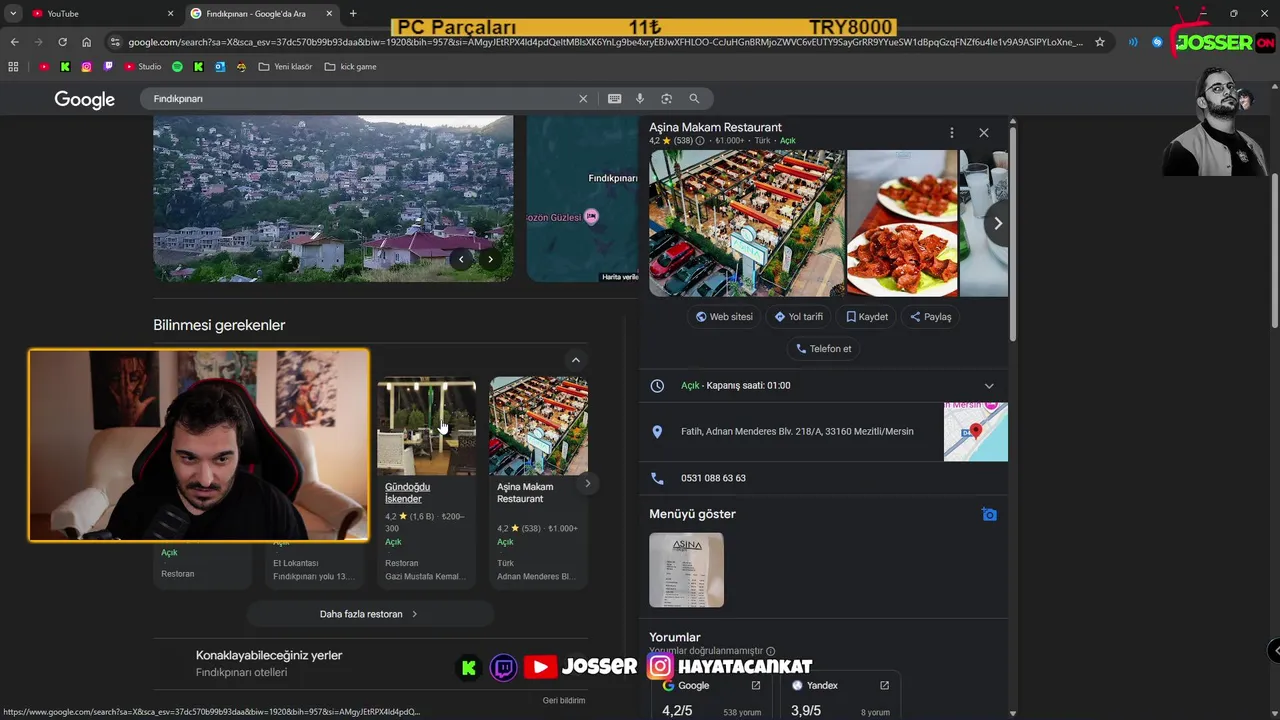Open Konaklayabileceğiniz yerler section

269,656
